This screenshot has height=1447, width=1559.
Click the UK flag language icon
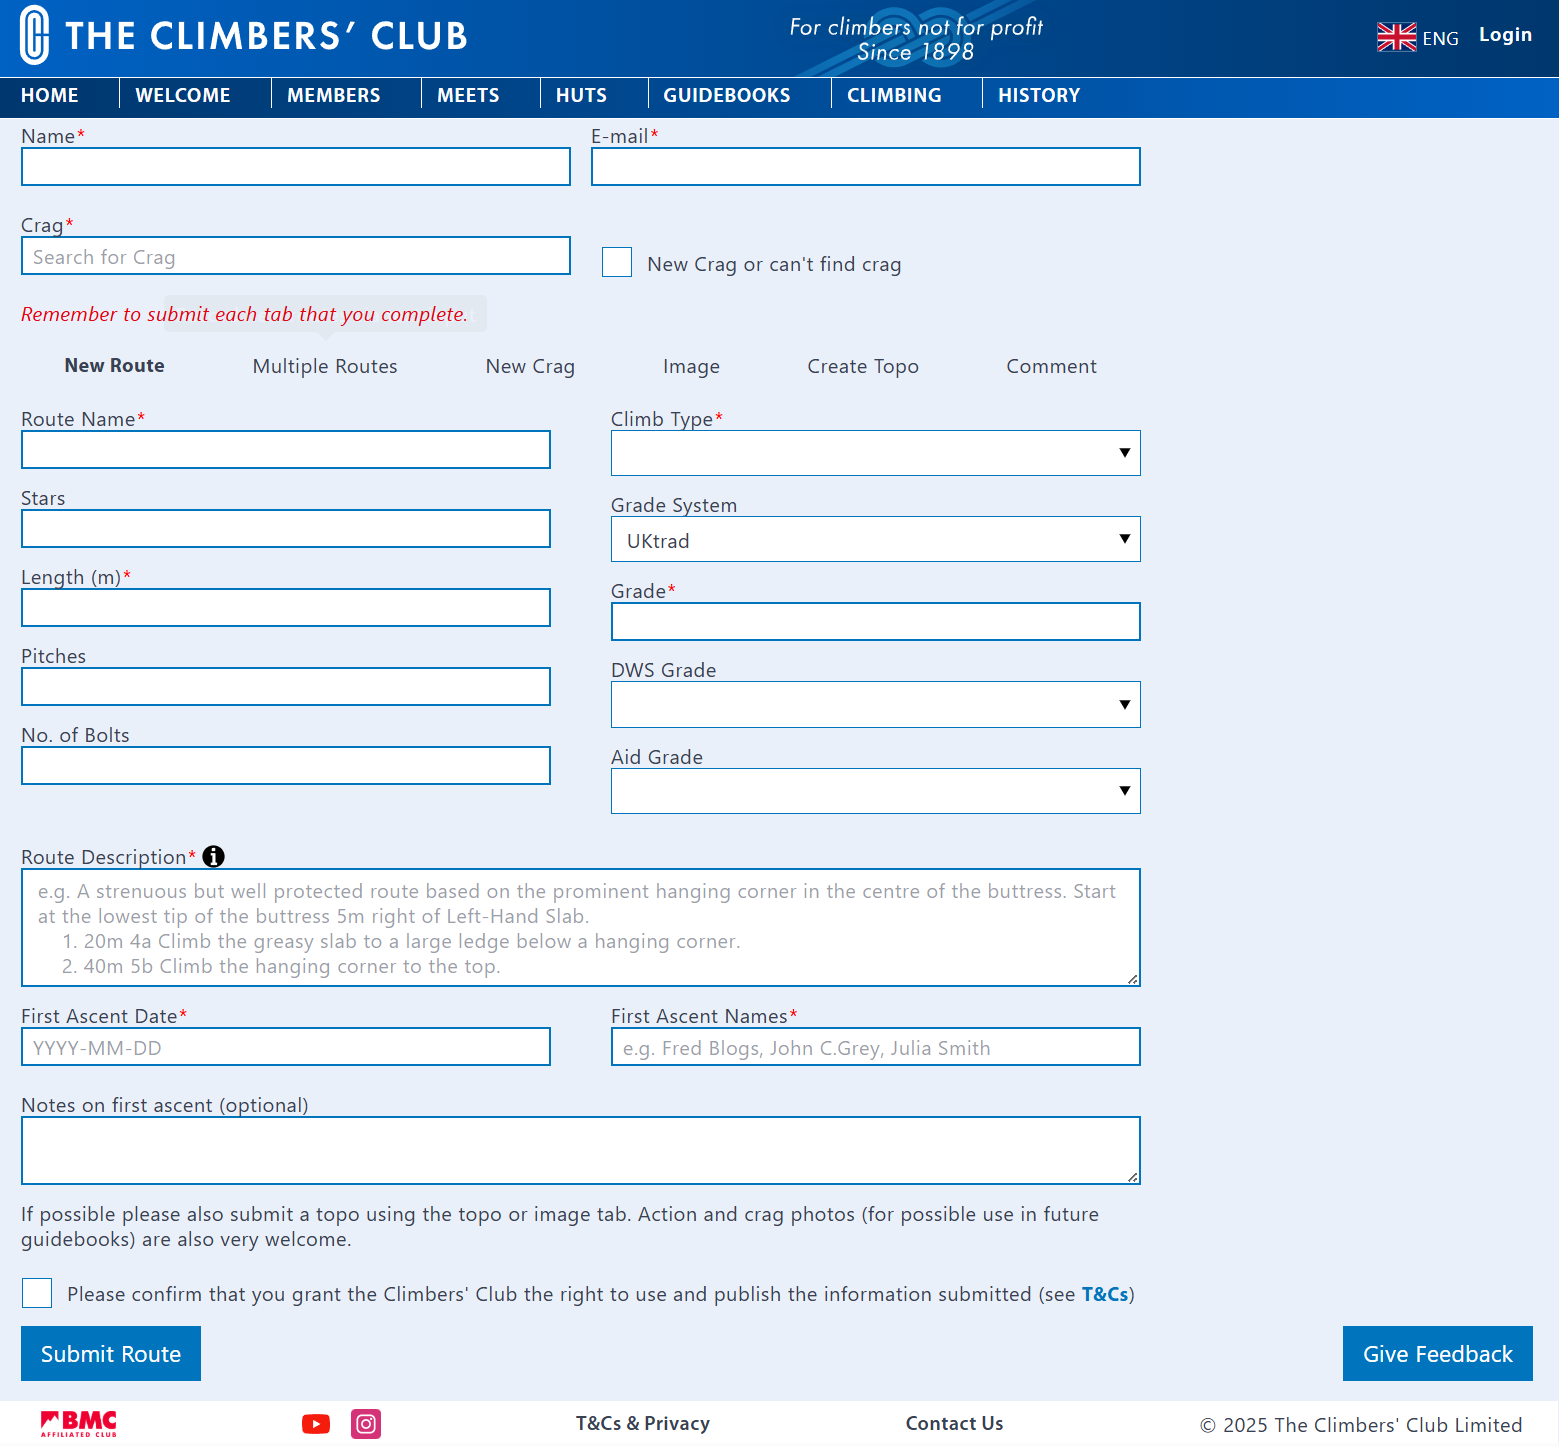[1396, 37]
